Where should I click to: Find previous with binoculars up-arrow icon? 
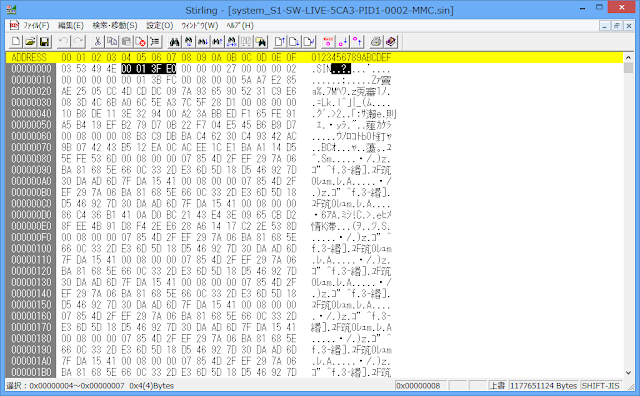[x=217, y=42]
